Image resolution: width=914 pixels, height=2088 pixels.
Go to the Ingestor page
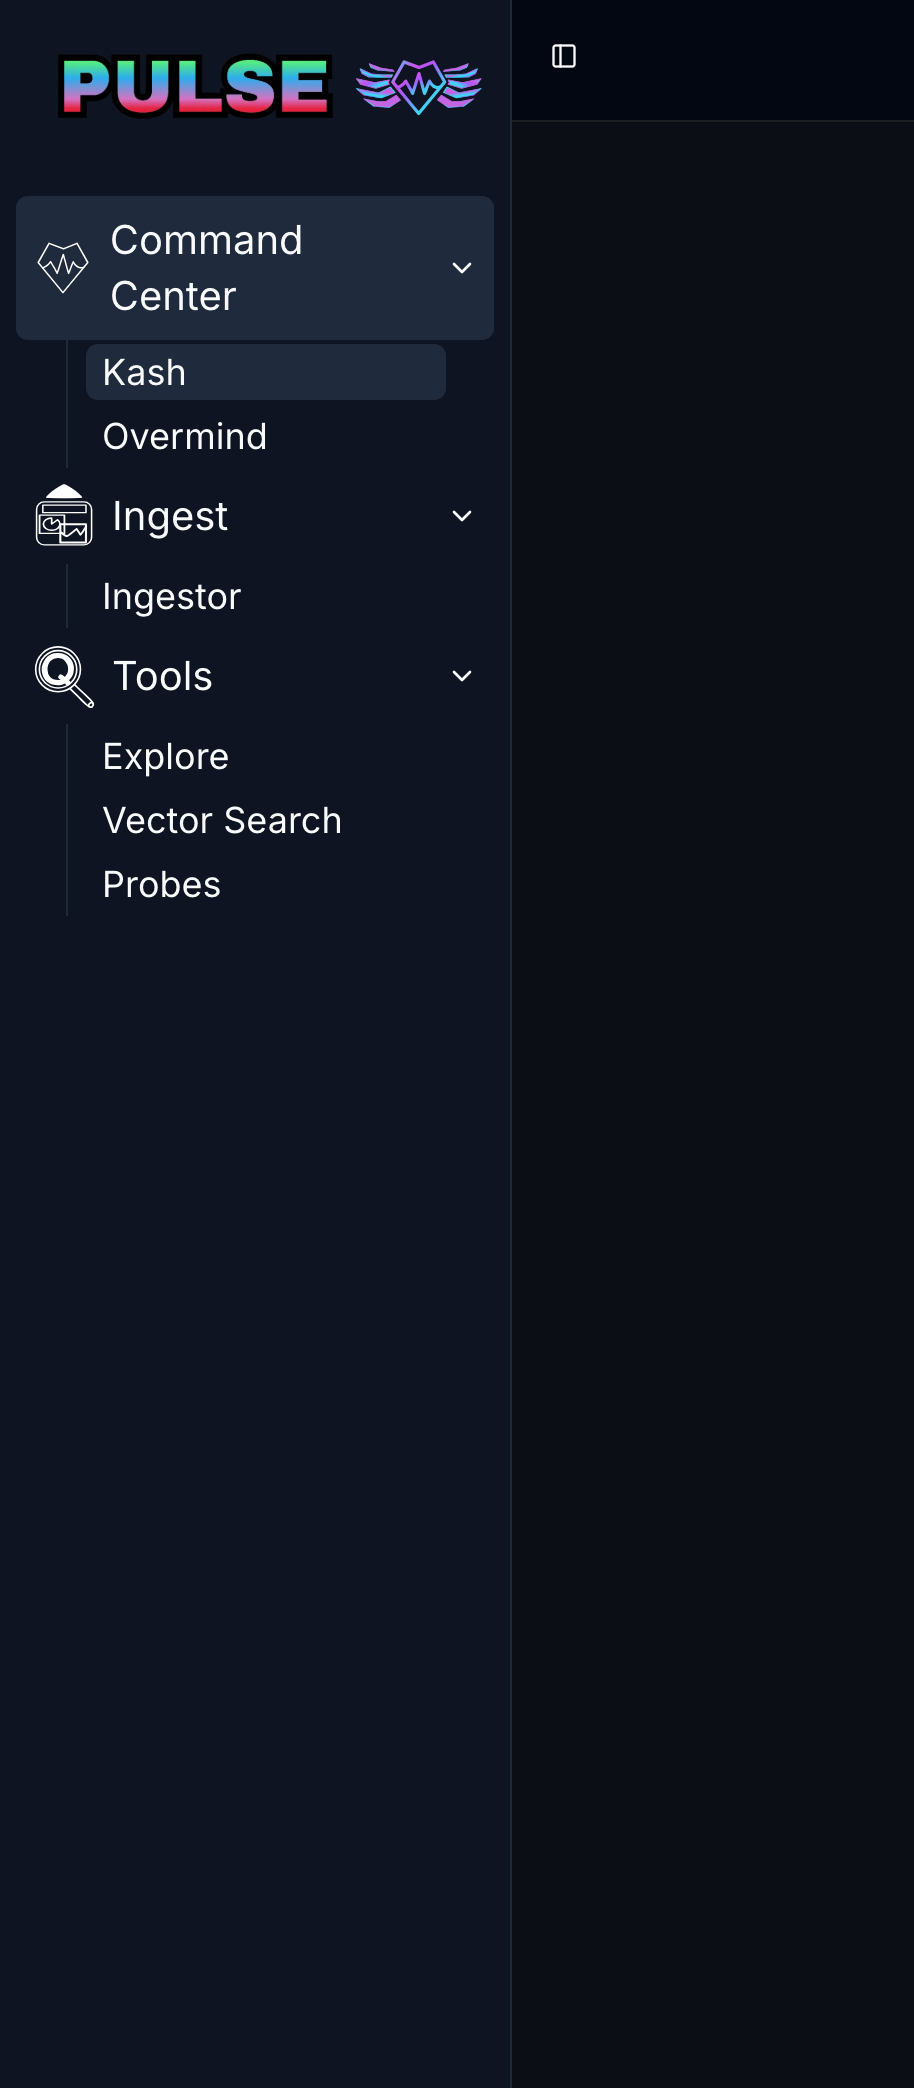click(x=172, y=597)
